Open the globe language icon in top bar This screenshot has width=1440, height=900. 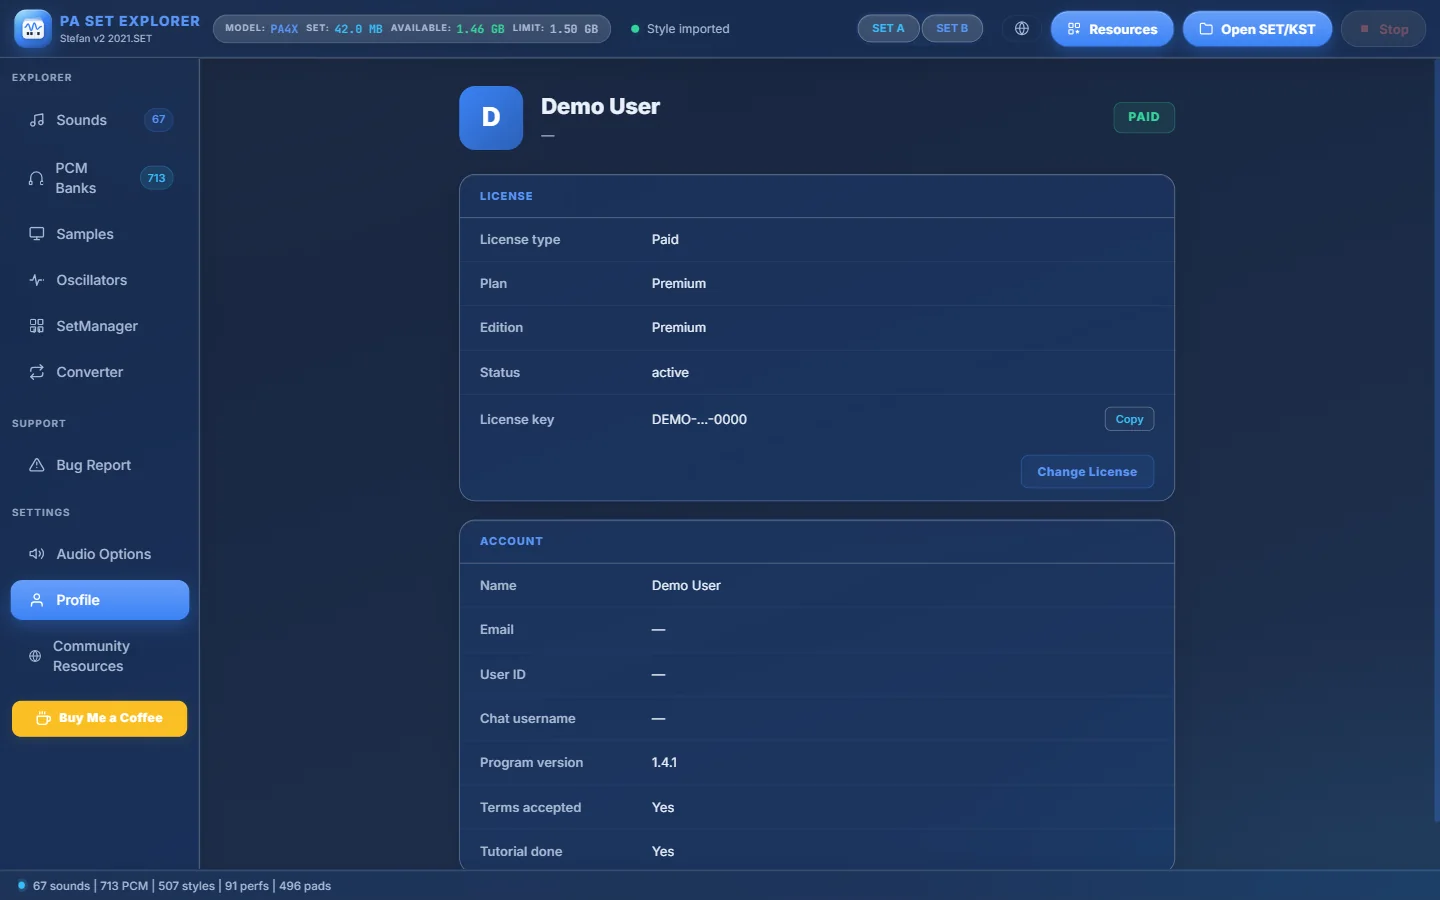pos(1022,29)
